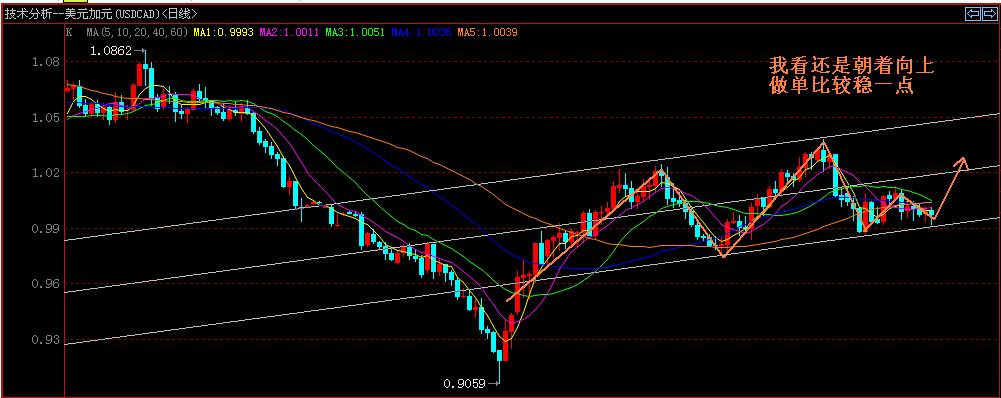
Task: Click the 1.0862 high price label
Action: click(x=111, y=50)
